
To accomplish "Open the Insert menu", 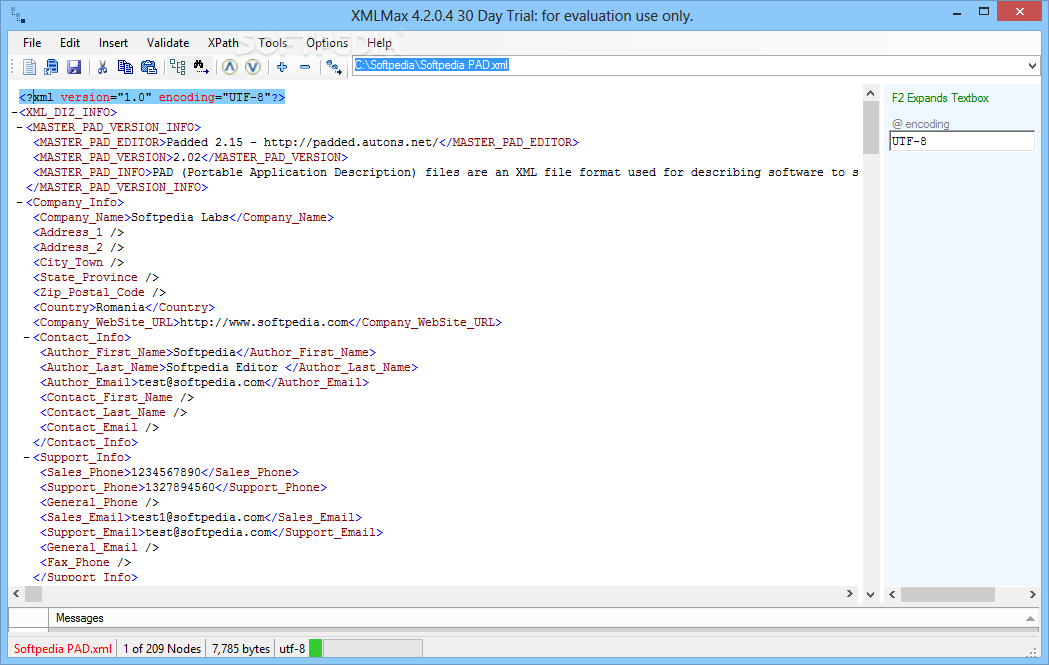I will point(113,43).
